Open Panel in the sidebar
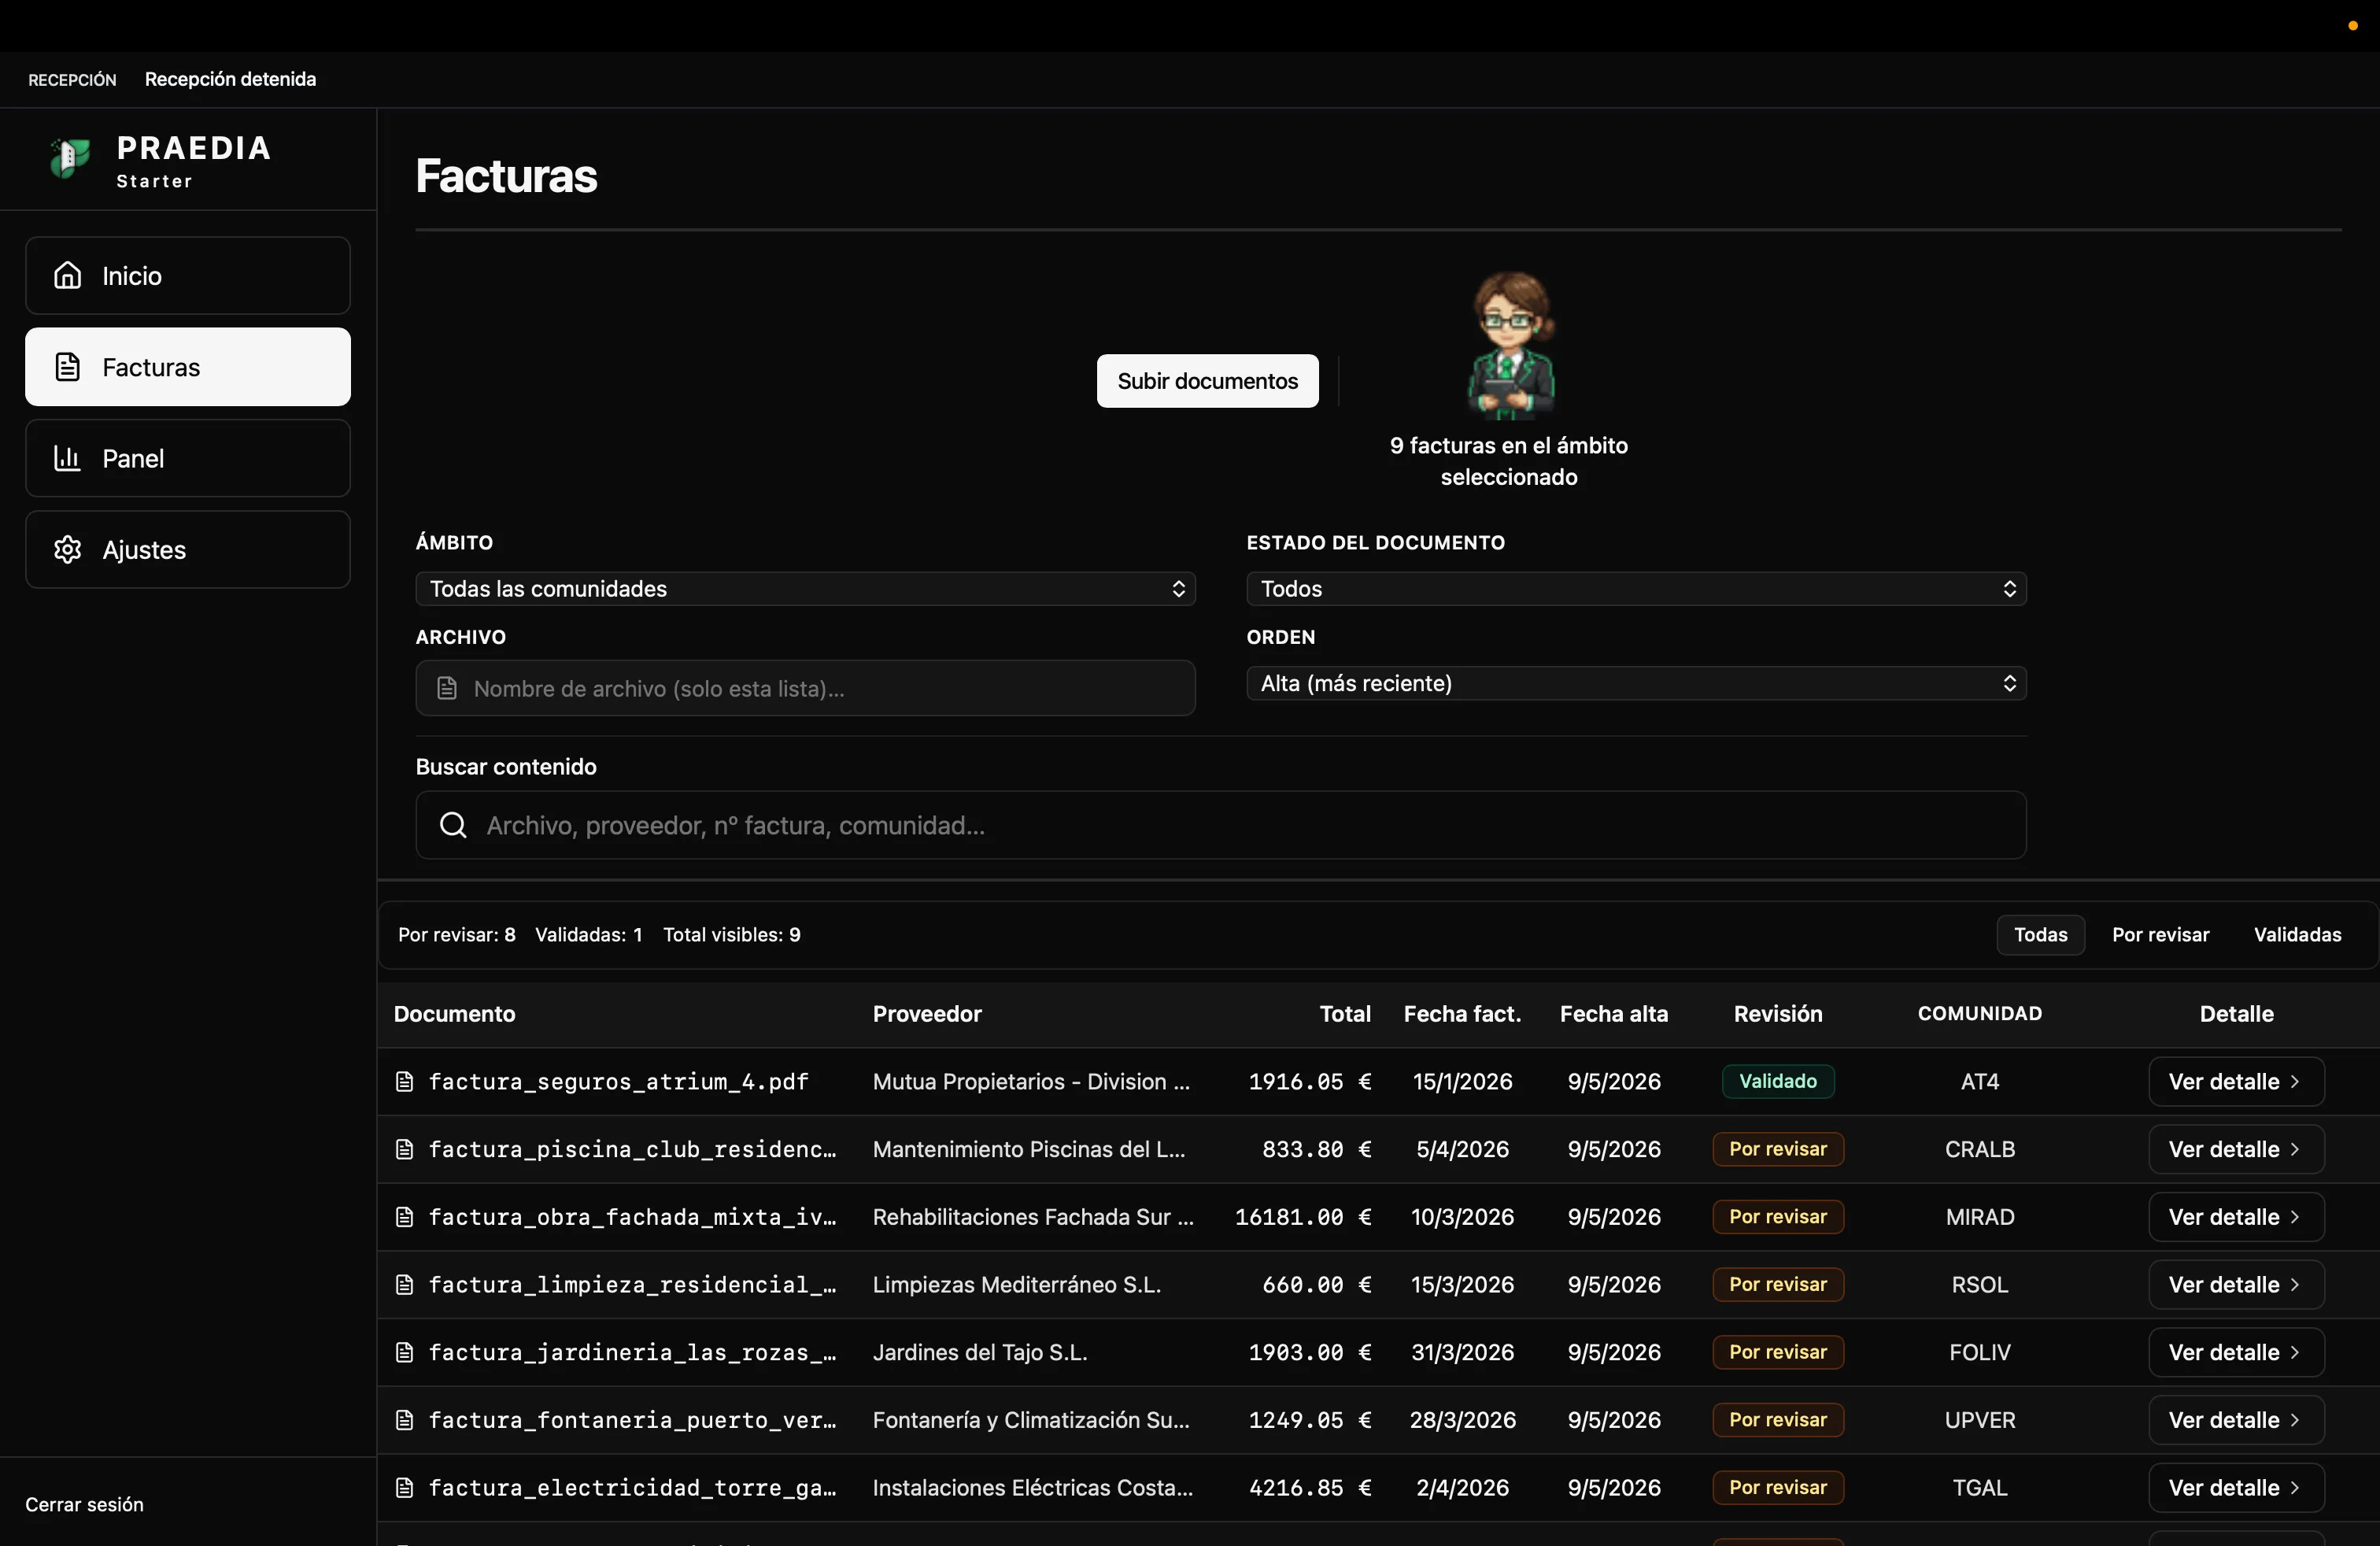Image resolution: width=2380 pixels, height=1546 pixels. click(188, 458)
